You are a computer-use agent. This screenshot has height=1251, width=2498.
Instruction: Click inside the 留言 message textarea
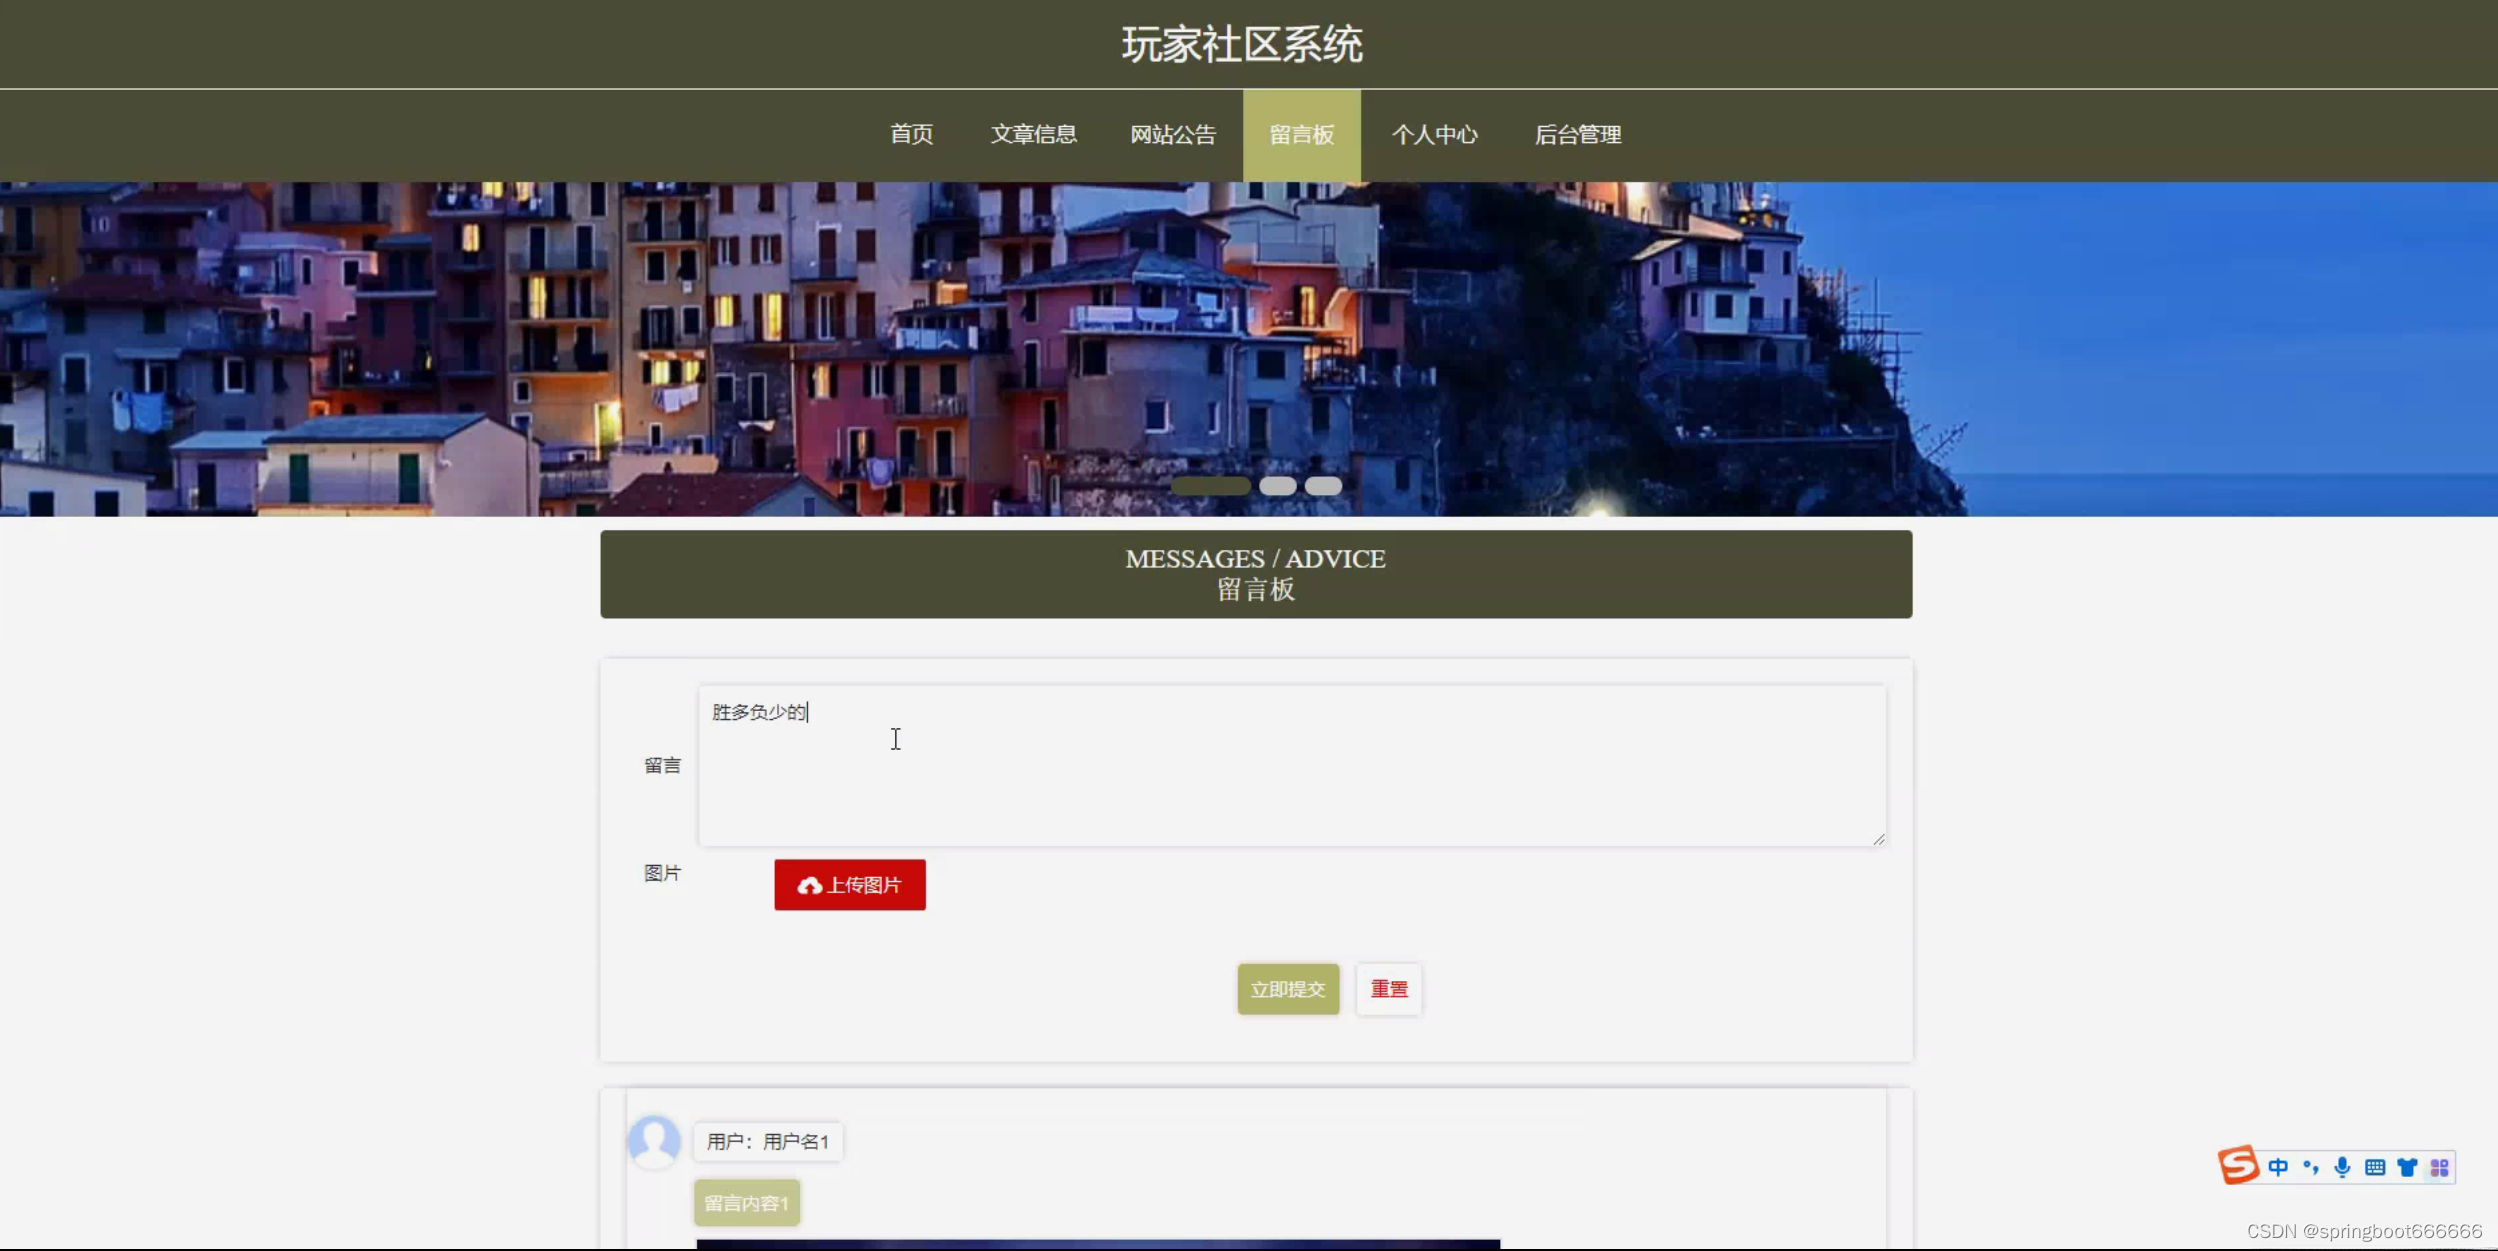click(x=1292, y=765)
